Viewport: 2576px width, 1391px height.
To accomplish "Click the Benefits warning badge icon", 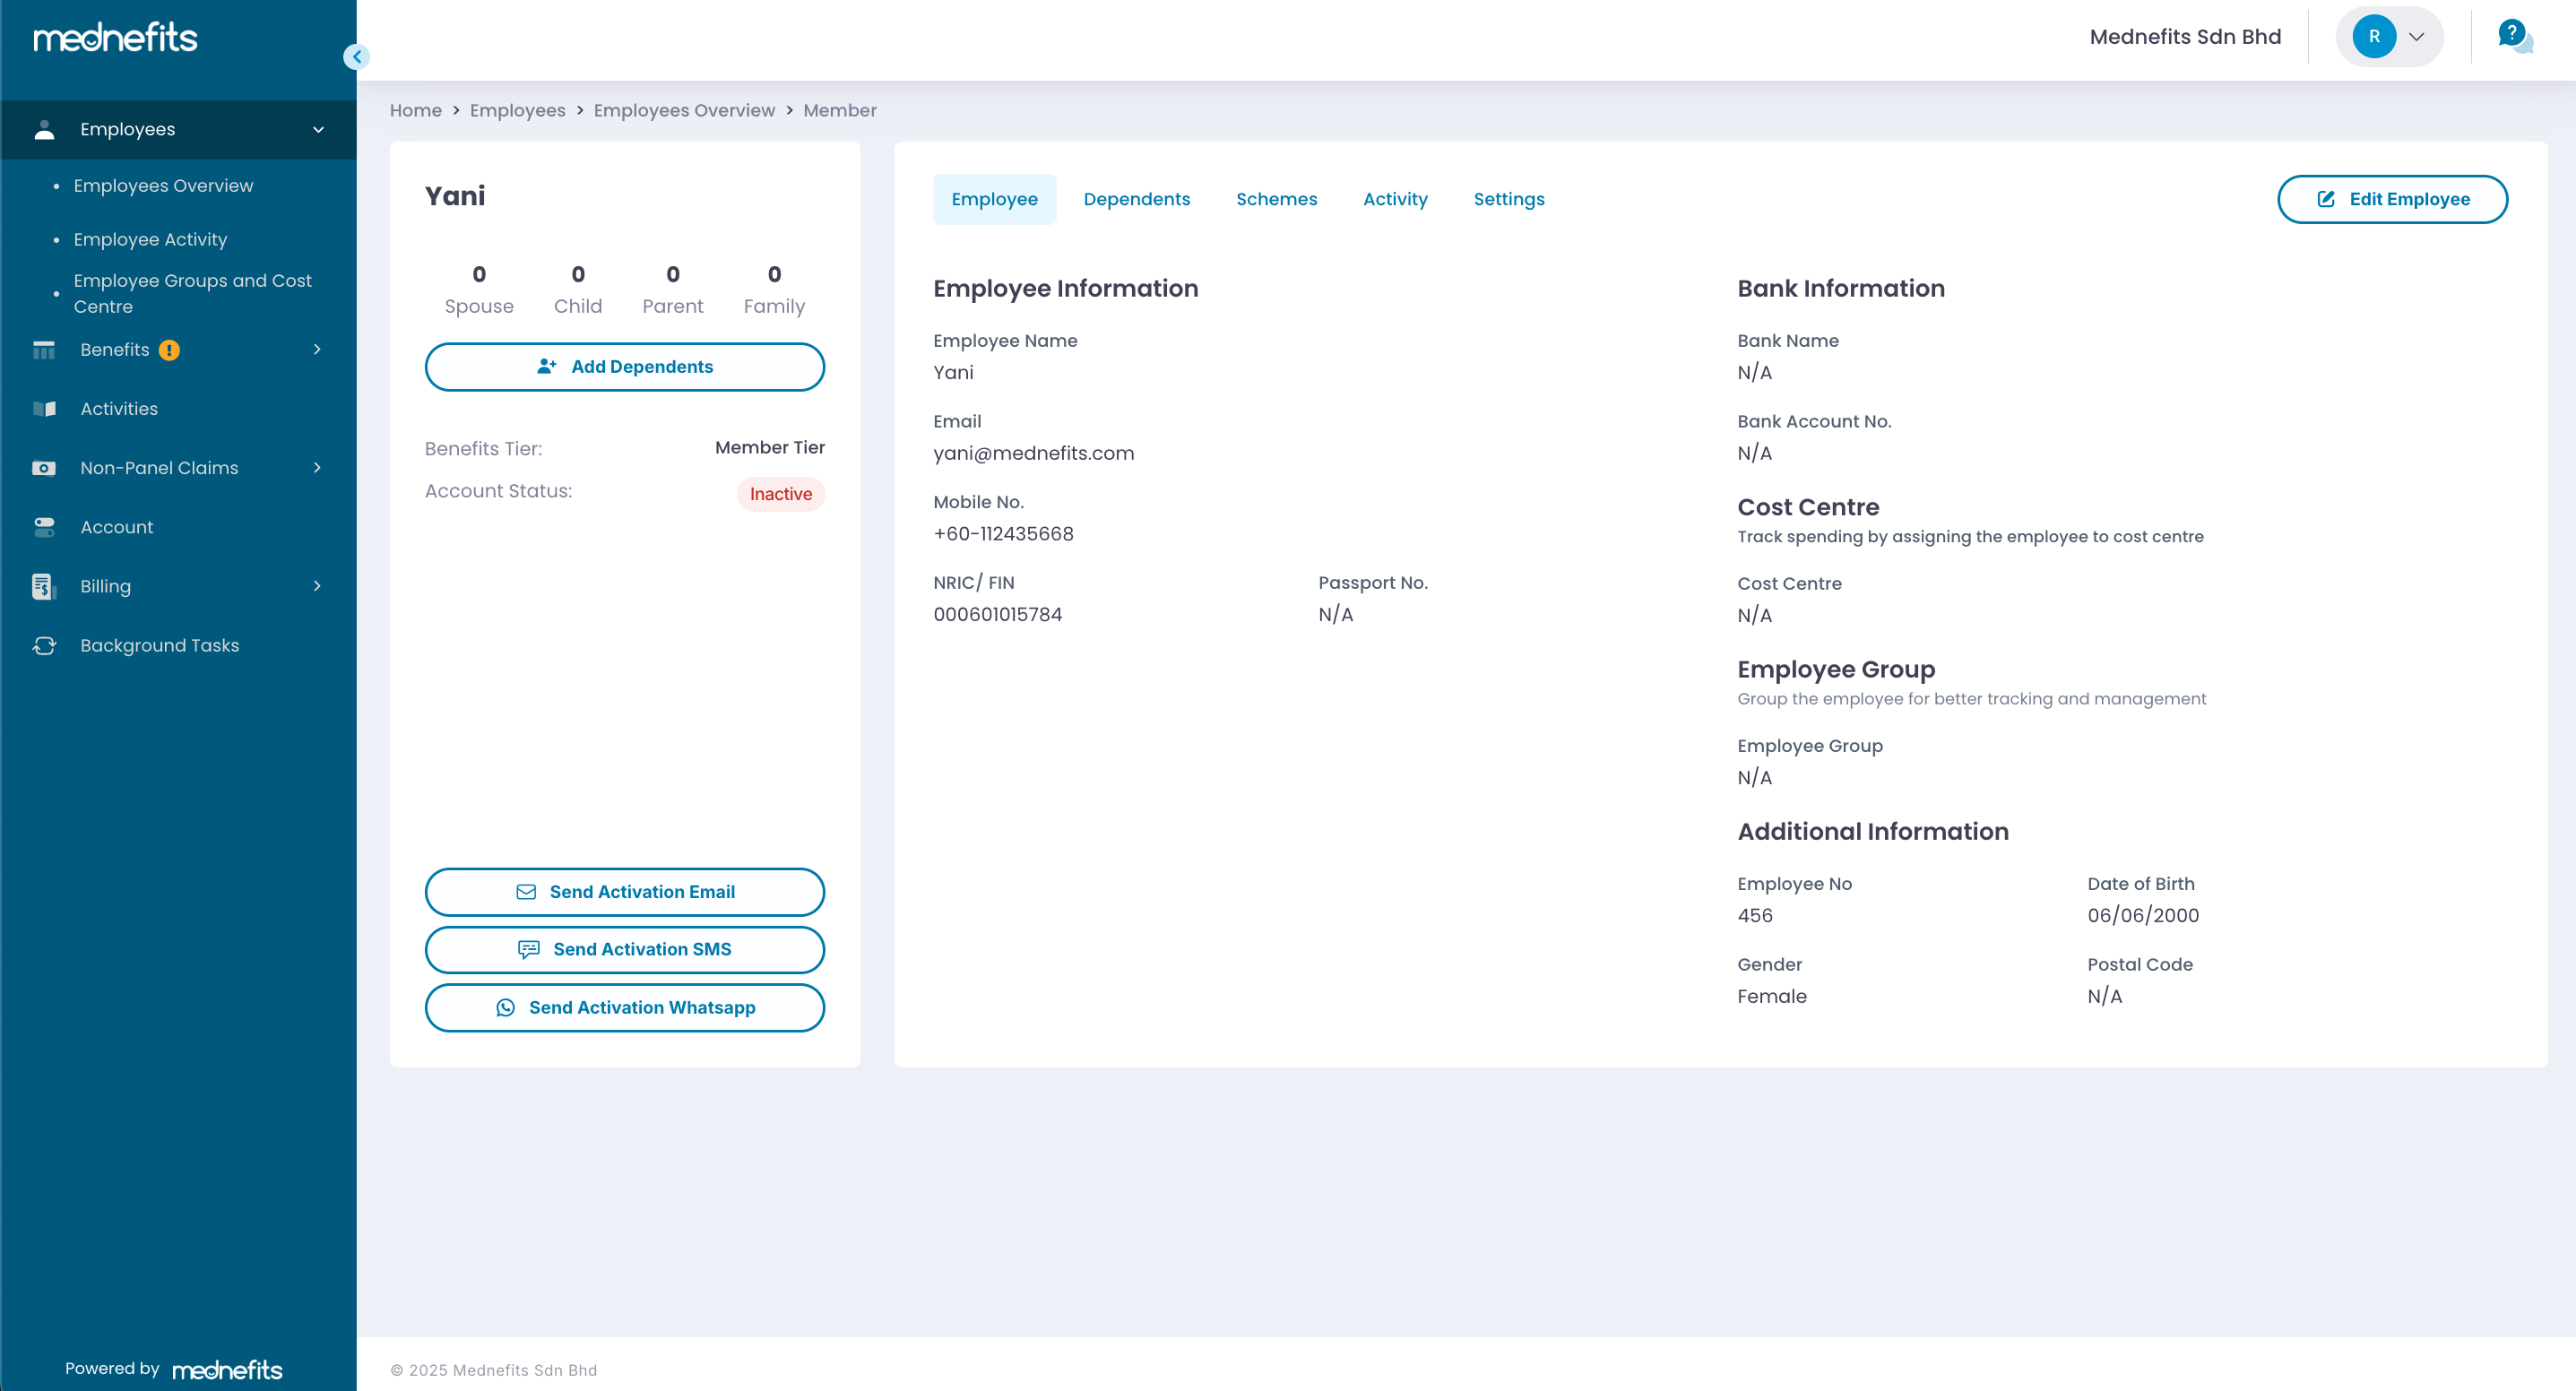I will click(170, 350).
